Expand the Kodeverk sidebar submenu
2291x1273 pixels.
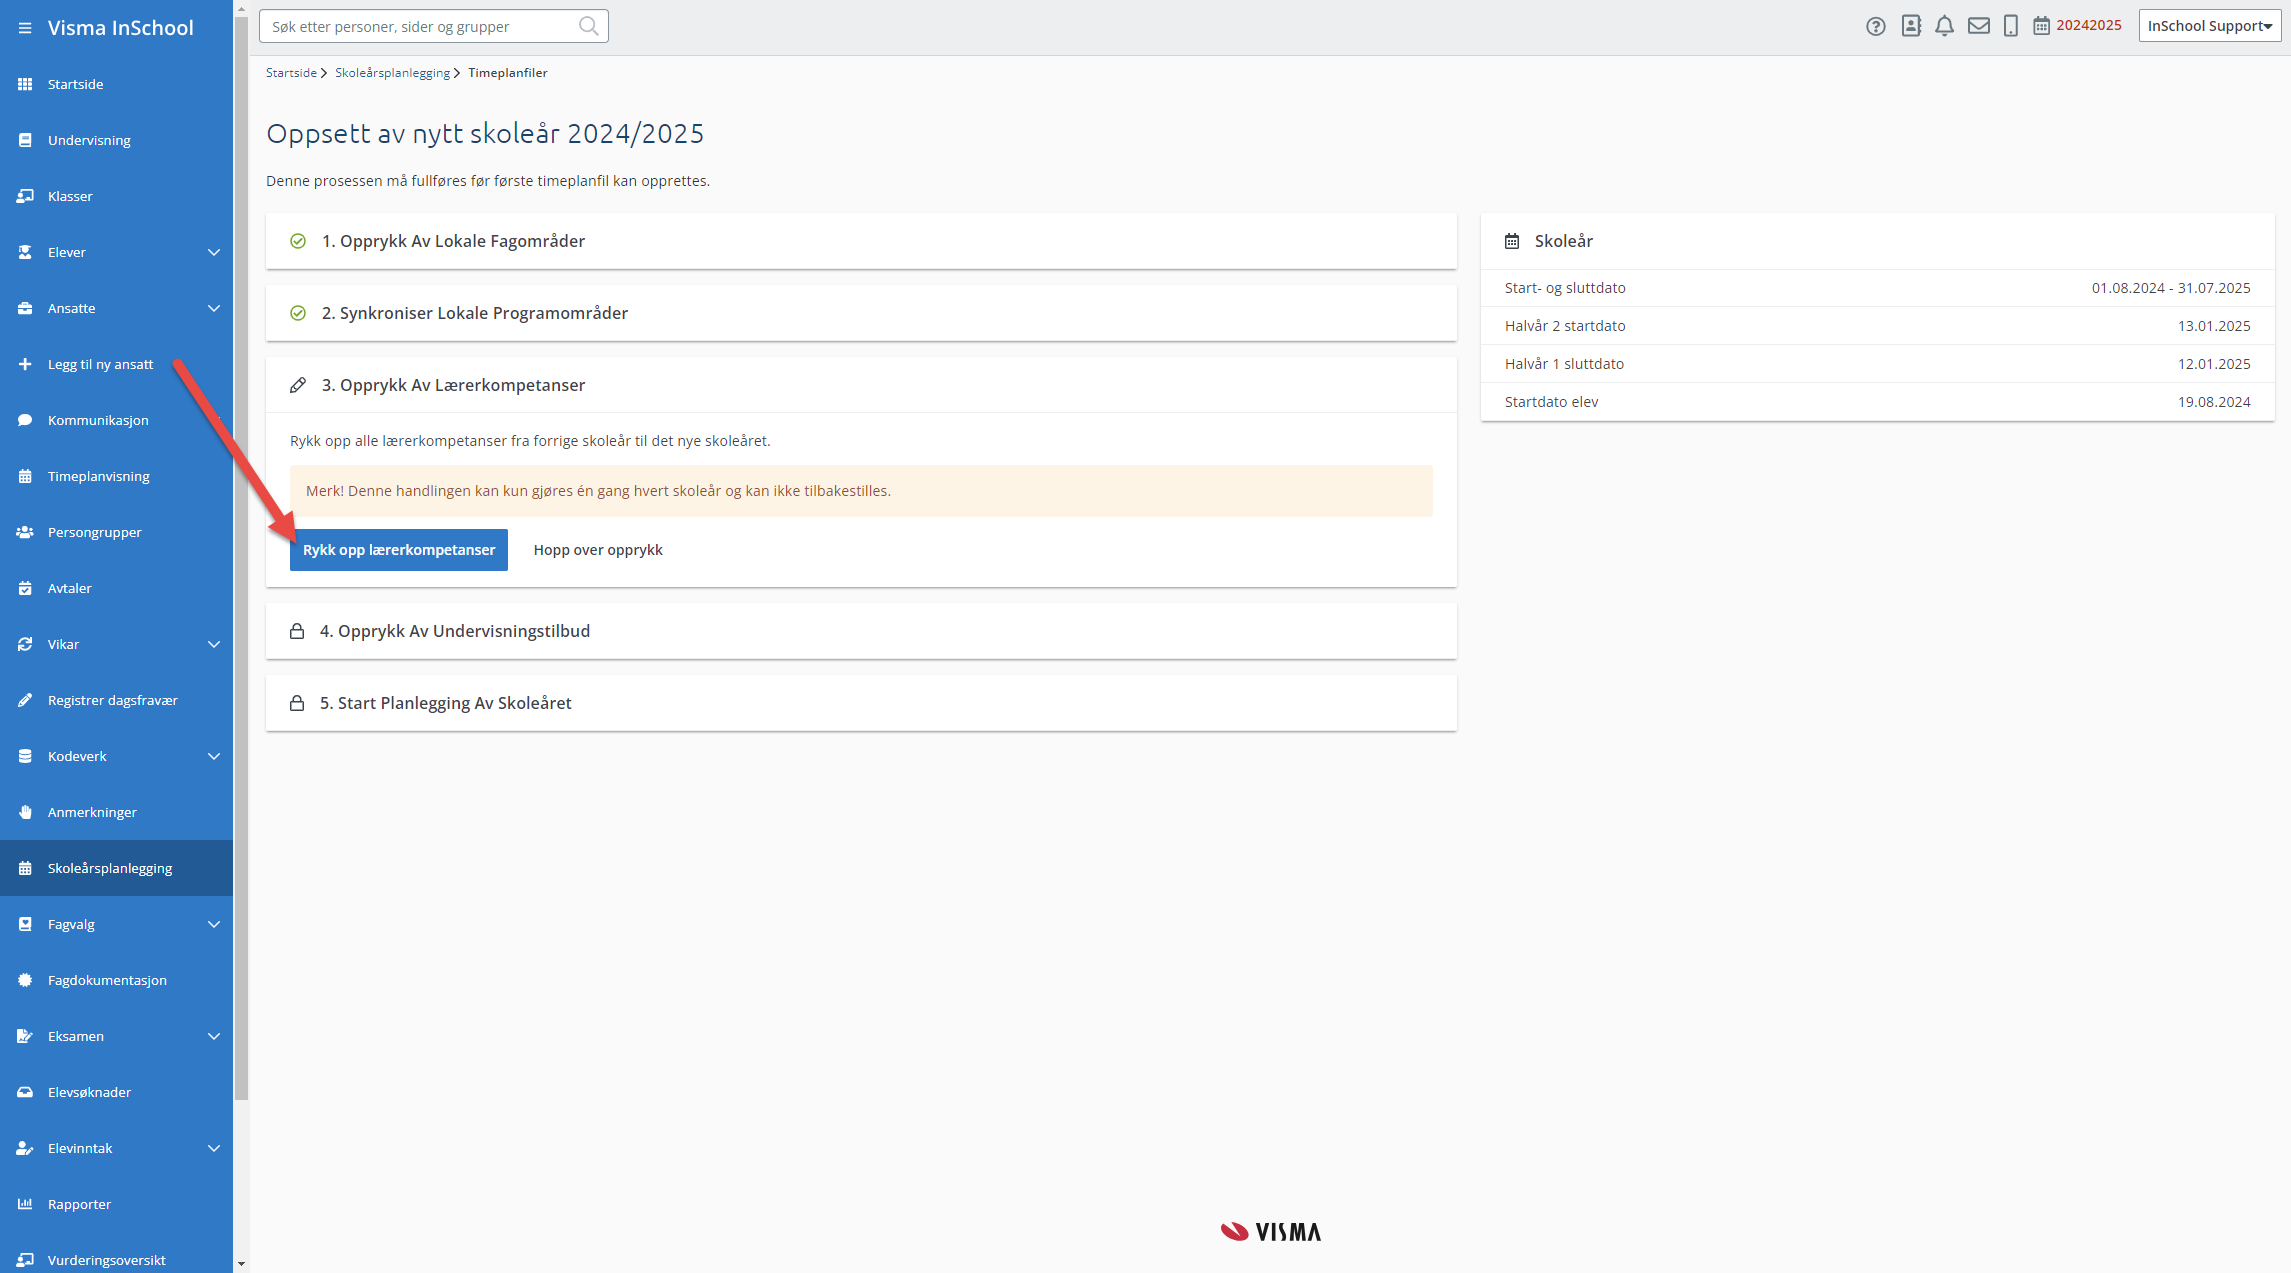(x=213, y=756)
